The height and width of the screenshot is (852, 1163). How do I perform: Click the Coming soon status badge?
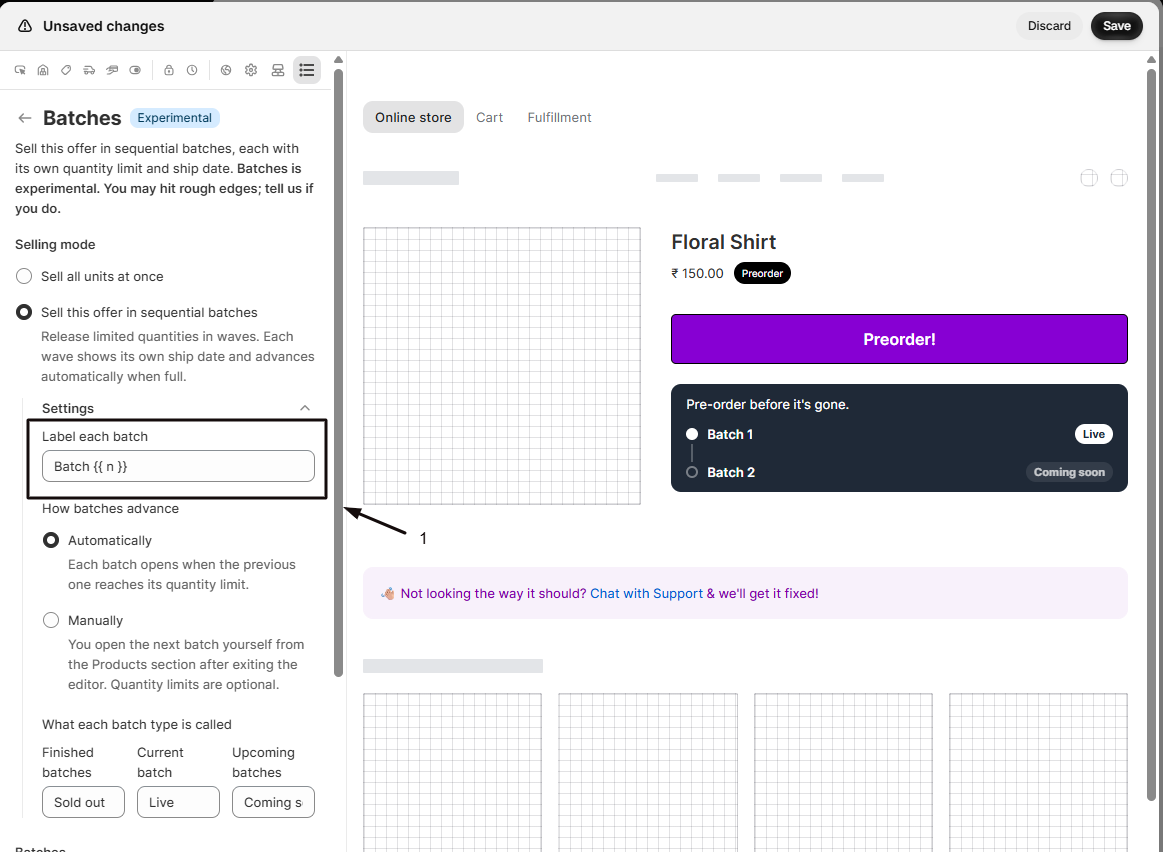coord(1069,472)
